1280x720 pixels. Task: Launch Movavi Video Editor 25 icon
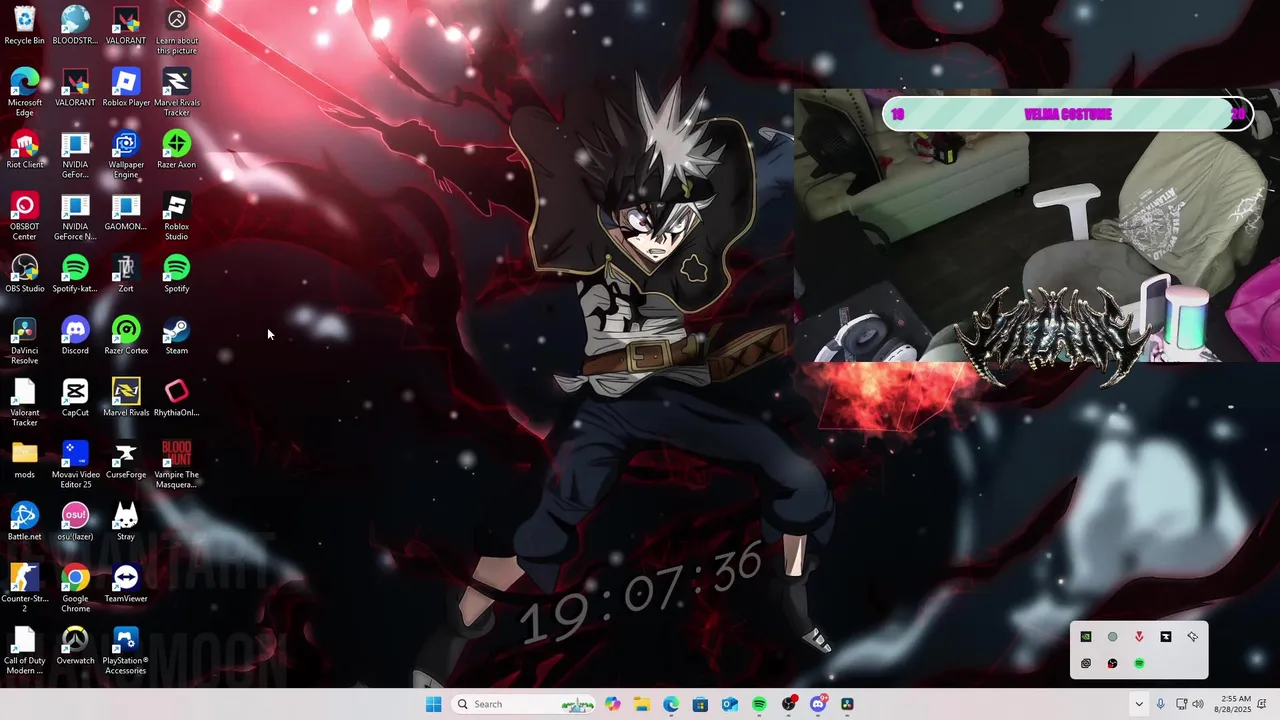(75, 465)
